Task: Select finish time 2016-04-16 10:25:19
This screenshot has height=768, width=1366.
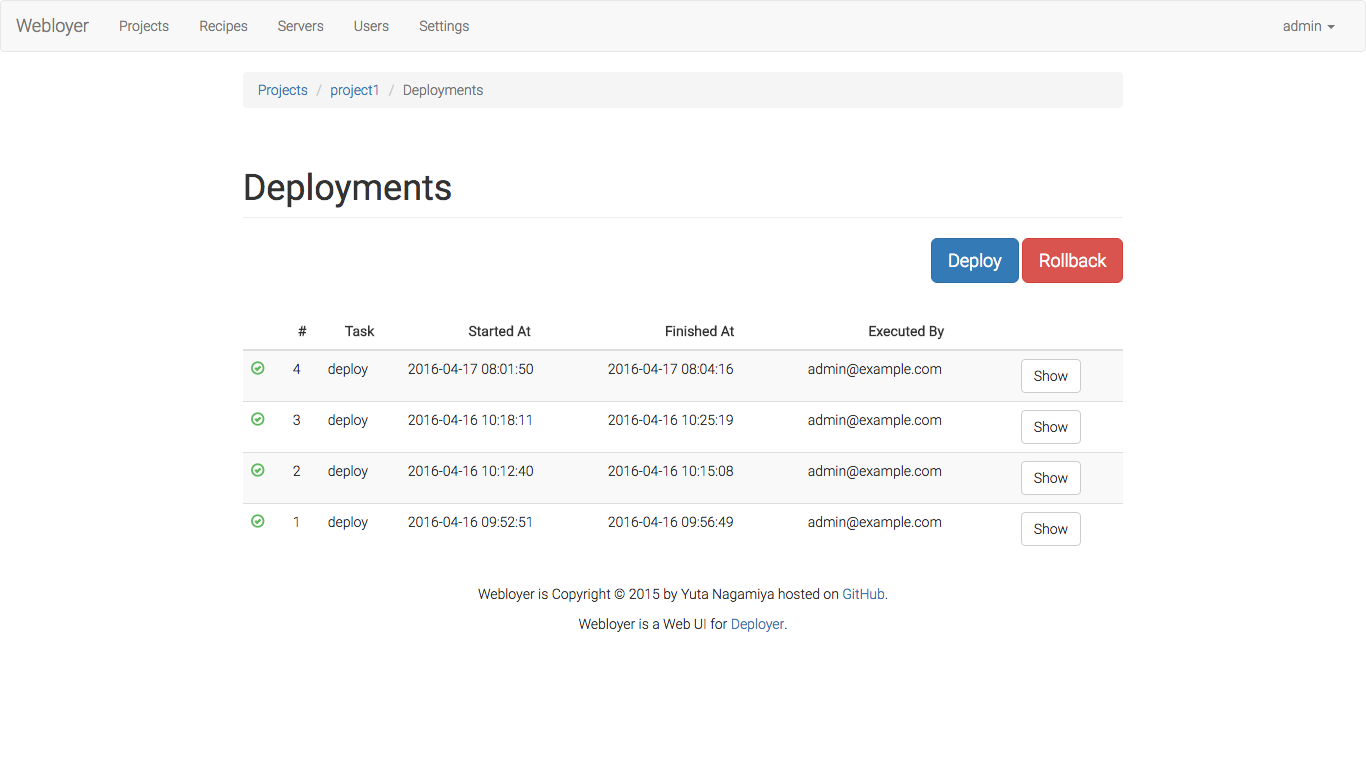Action: click(671, 420)
